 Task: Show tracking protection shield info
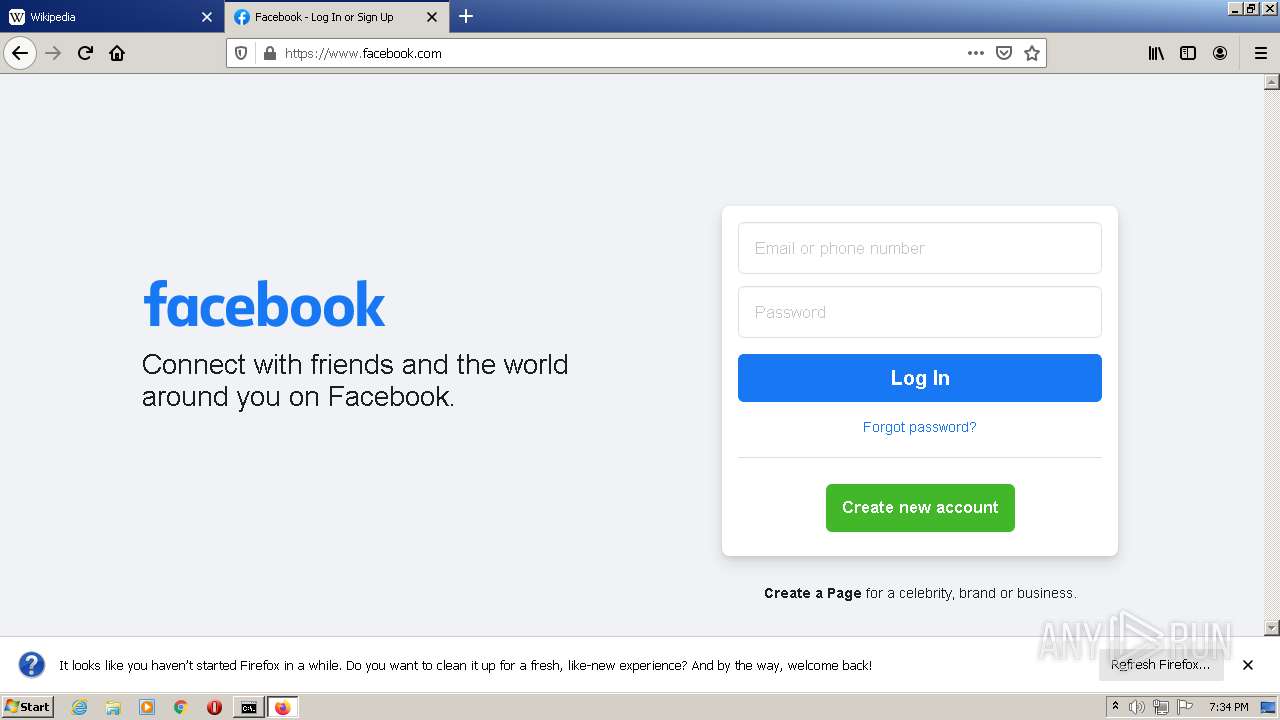241,53
